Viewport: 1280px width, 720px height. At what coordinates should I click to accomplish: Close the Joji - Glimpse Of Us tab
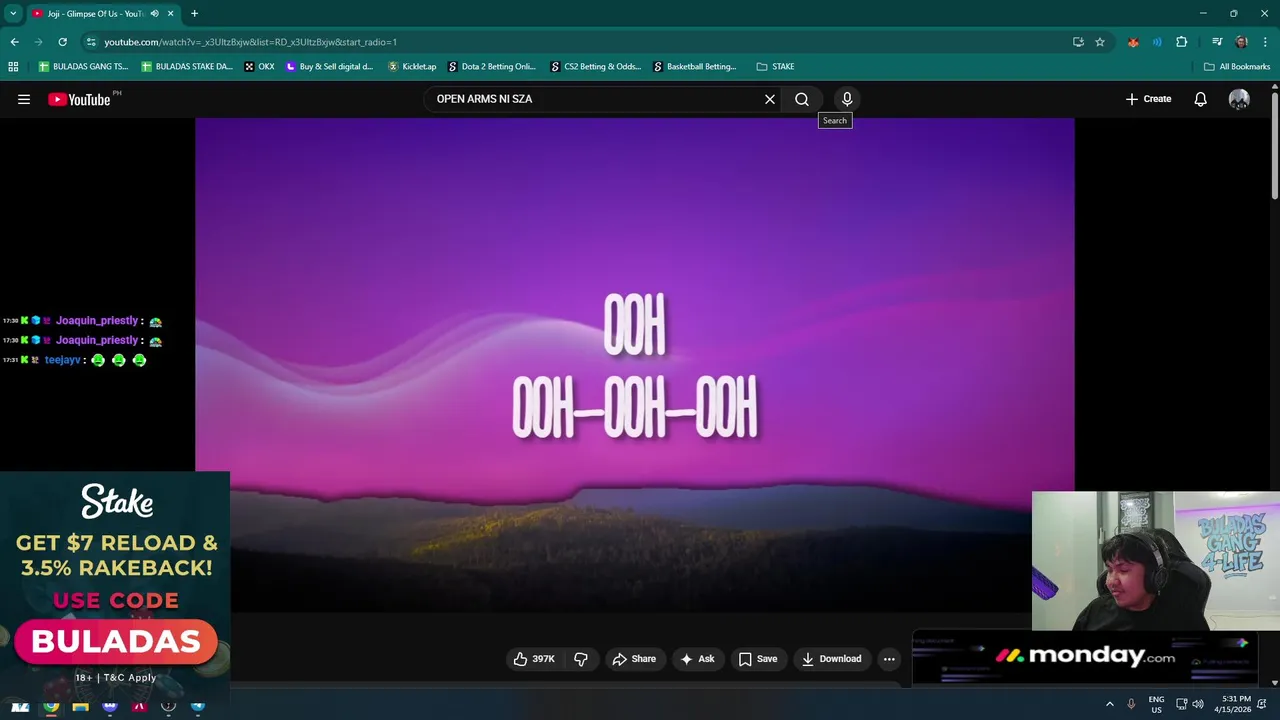pyautogui.click(x=171, y=13)
